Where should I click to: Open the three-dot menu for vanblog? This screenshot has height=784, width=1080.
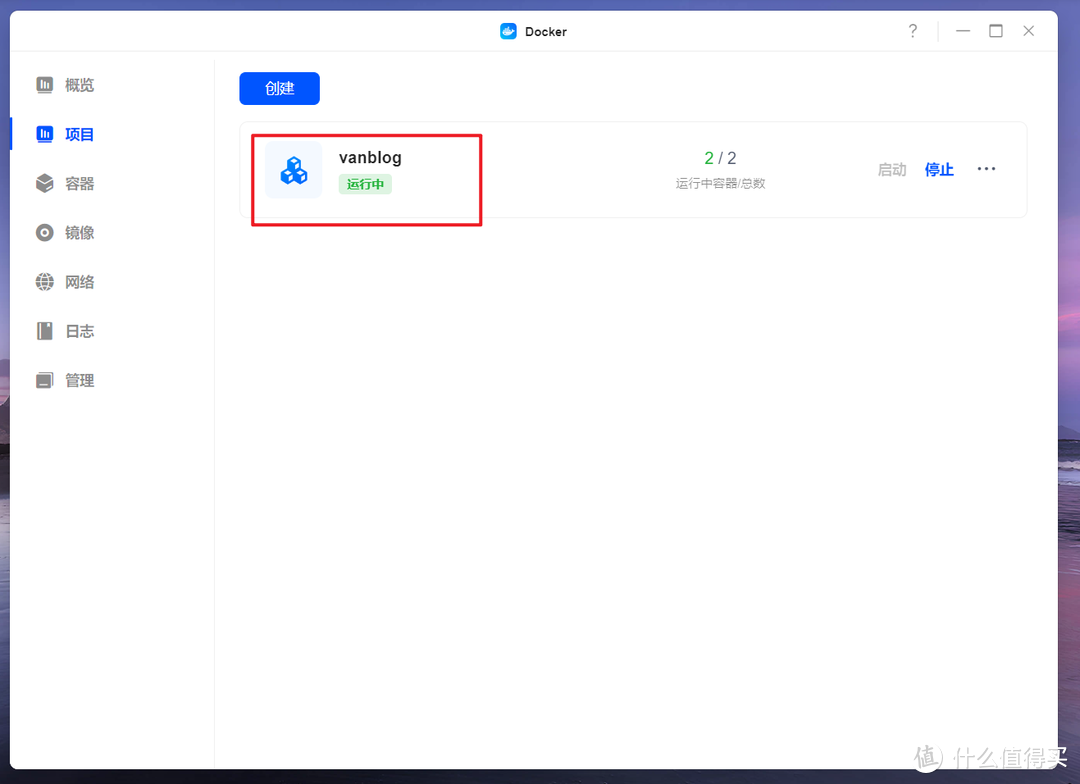pyautogui.click(x=986, y=169)
